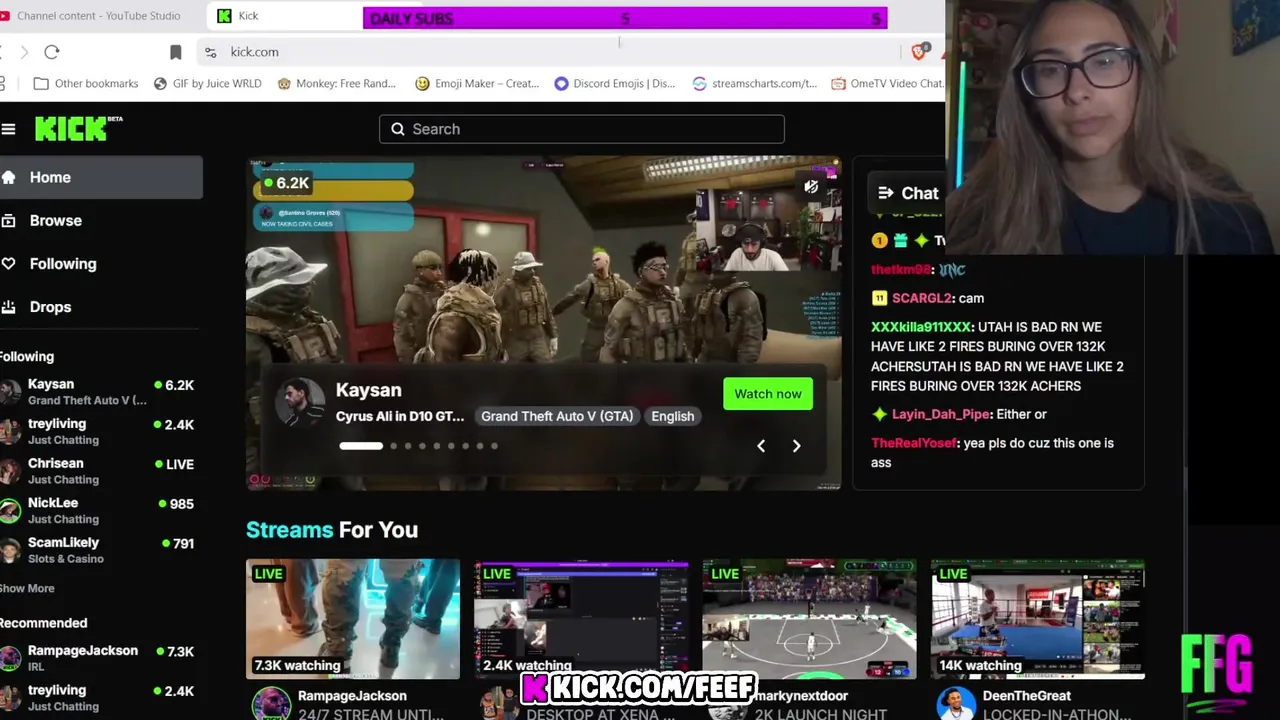Viewport: 1280px width, 720px height.
Task: Open the DeenTheGreat 14K watching thumbnail
Action: (x=1037, y=620)
